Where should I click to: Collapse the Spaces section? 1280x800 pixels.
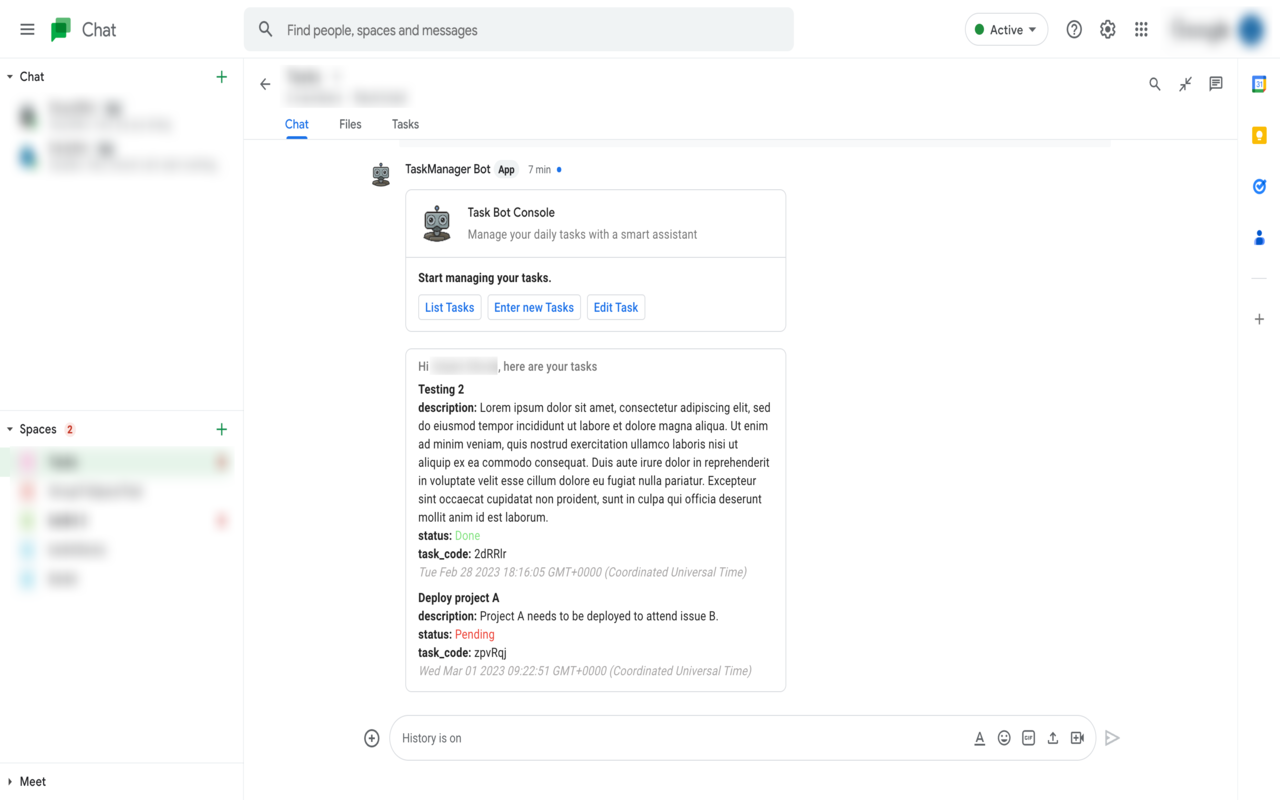click(x=12, y=428)
